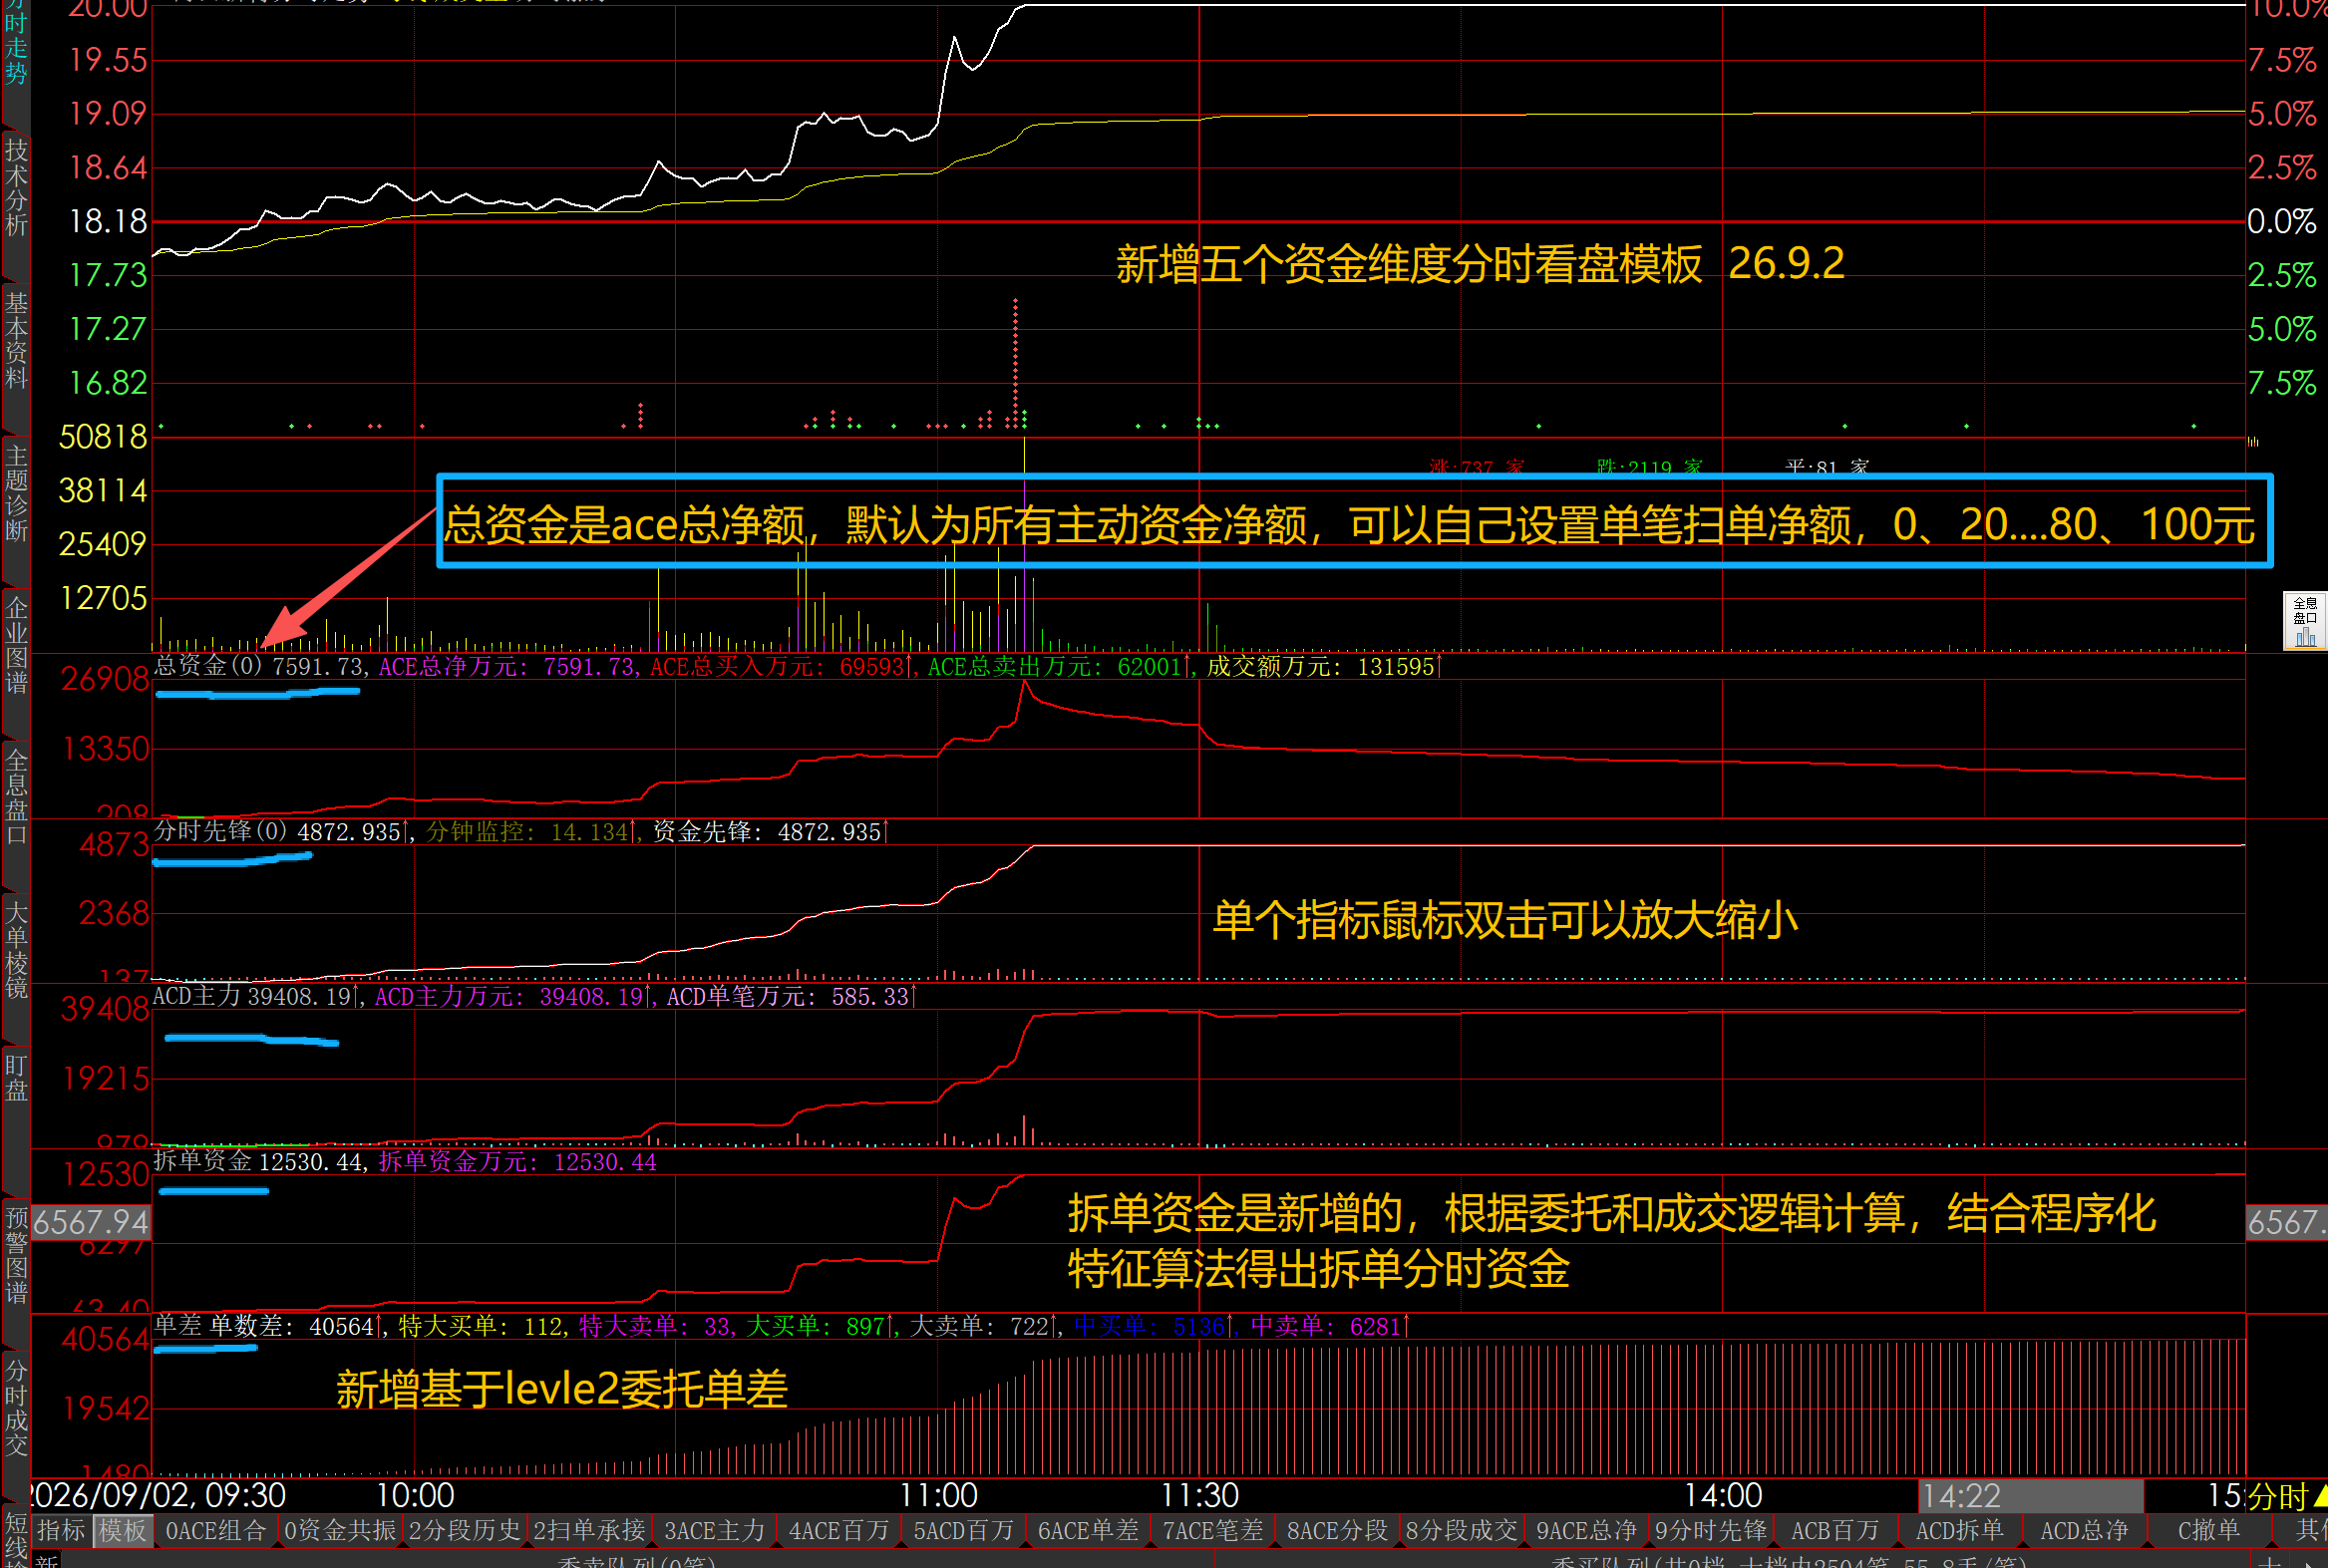The image size is (2328, 1568).
Task: Click the 18.18 previous-close price label
Action: [108, 221]
